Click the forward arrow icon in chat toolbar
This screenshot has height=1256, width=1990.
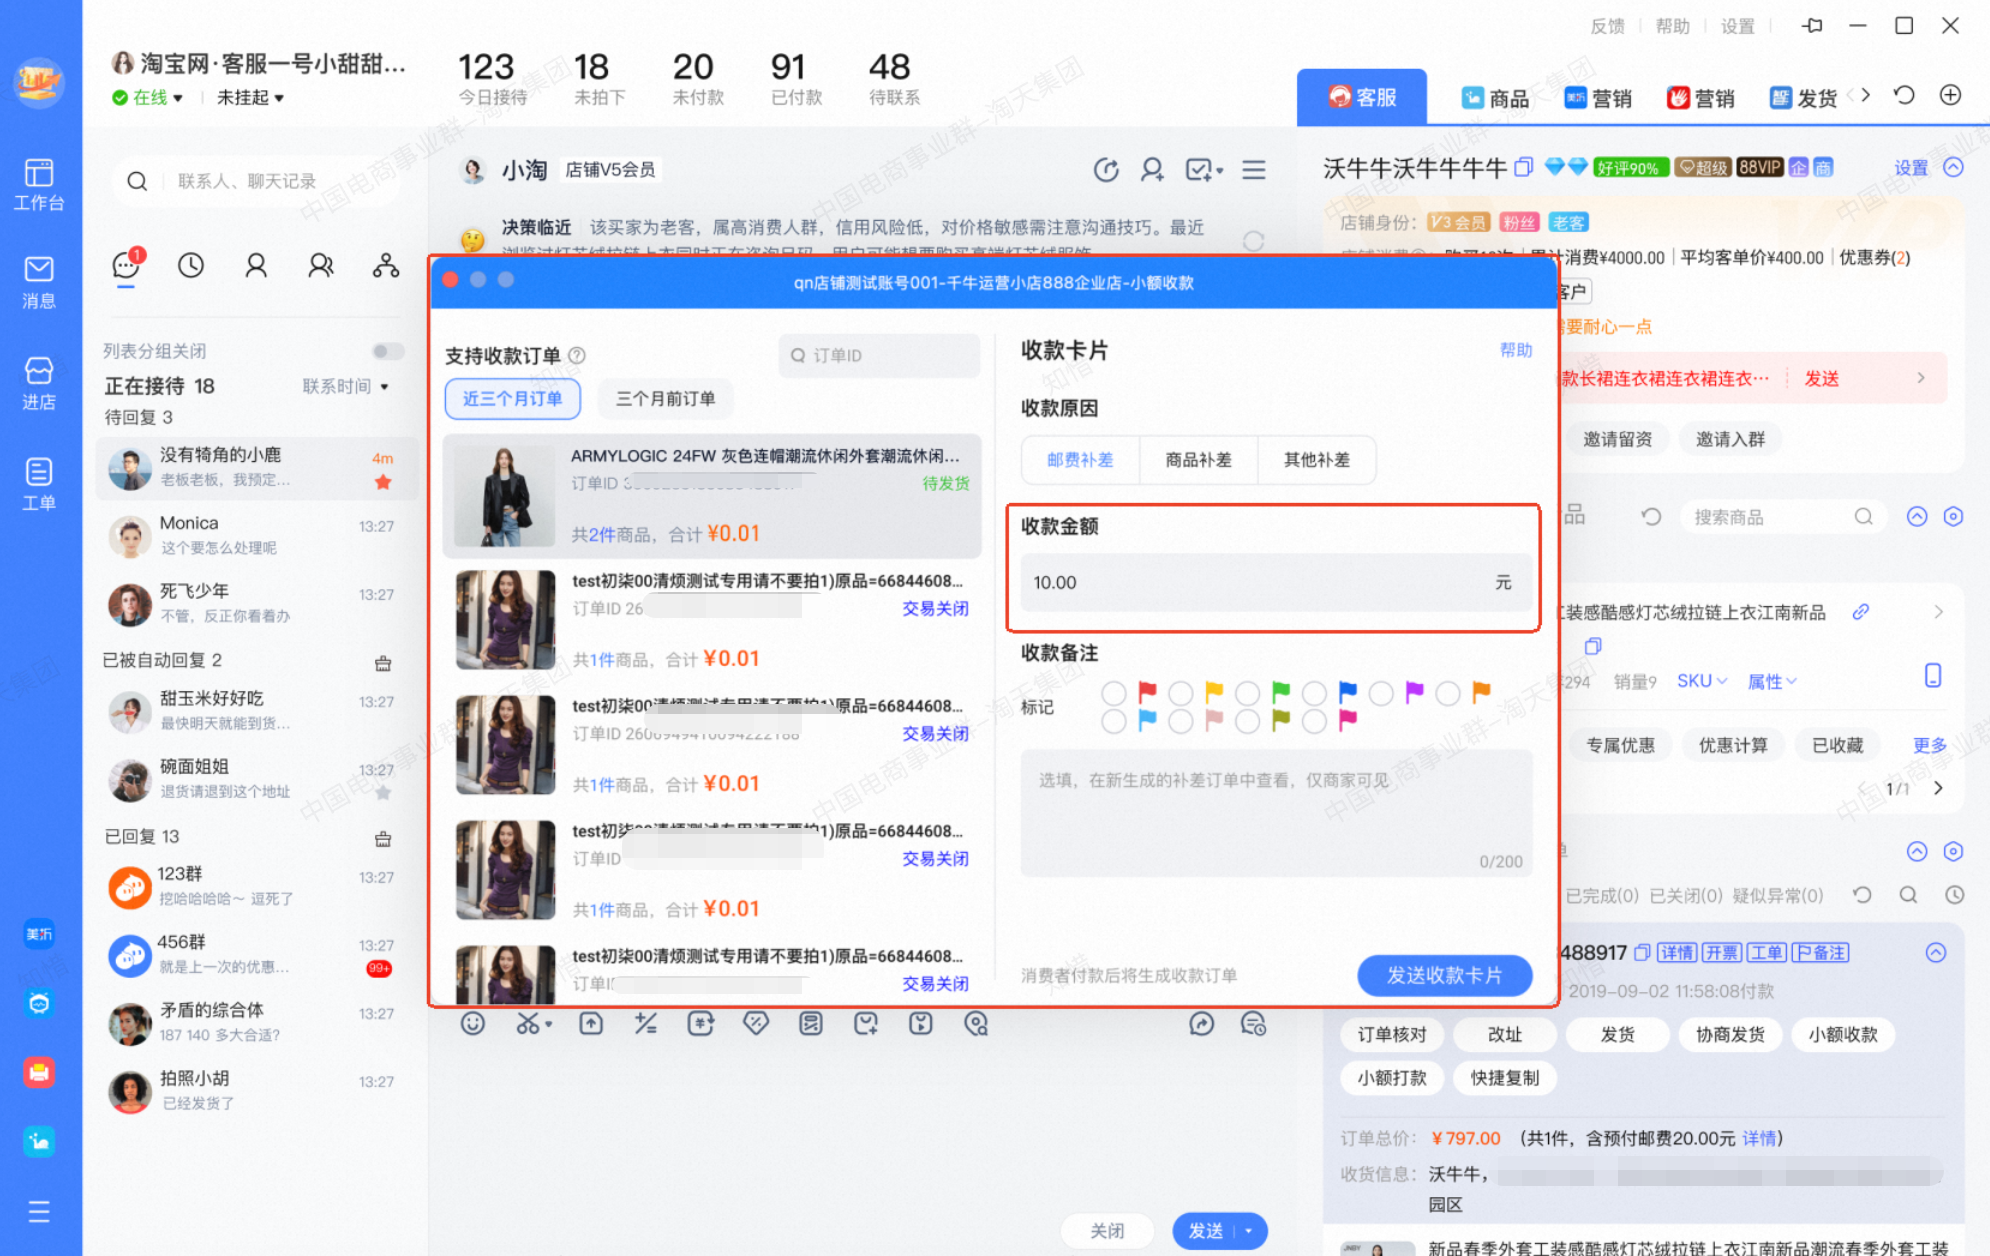click(x=1201, y=1023)
